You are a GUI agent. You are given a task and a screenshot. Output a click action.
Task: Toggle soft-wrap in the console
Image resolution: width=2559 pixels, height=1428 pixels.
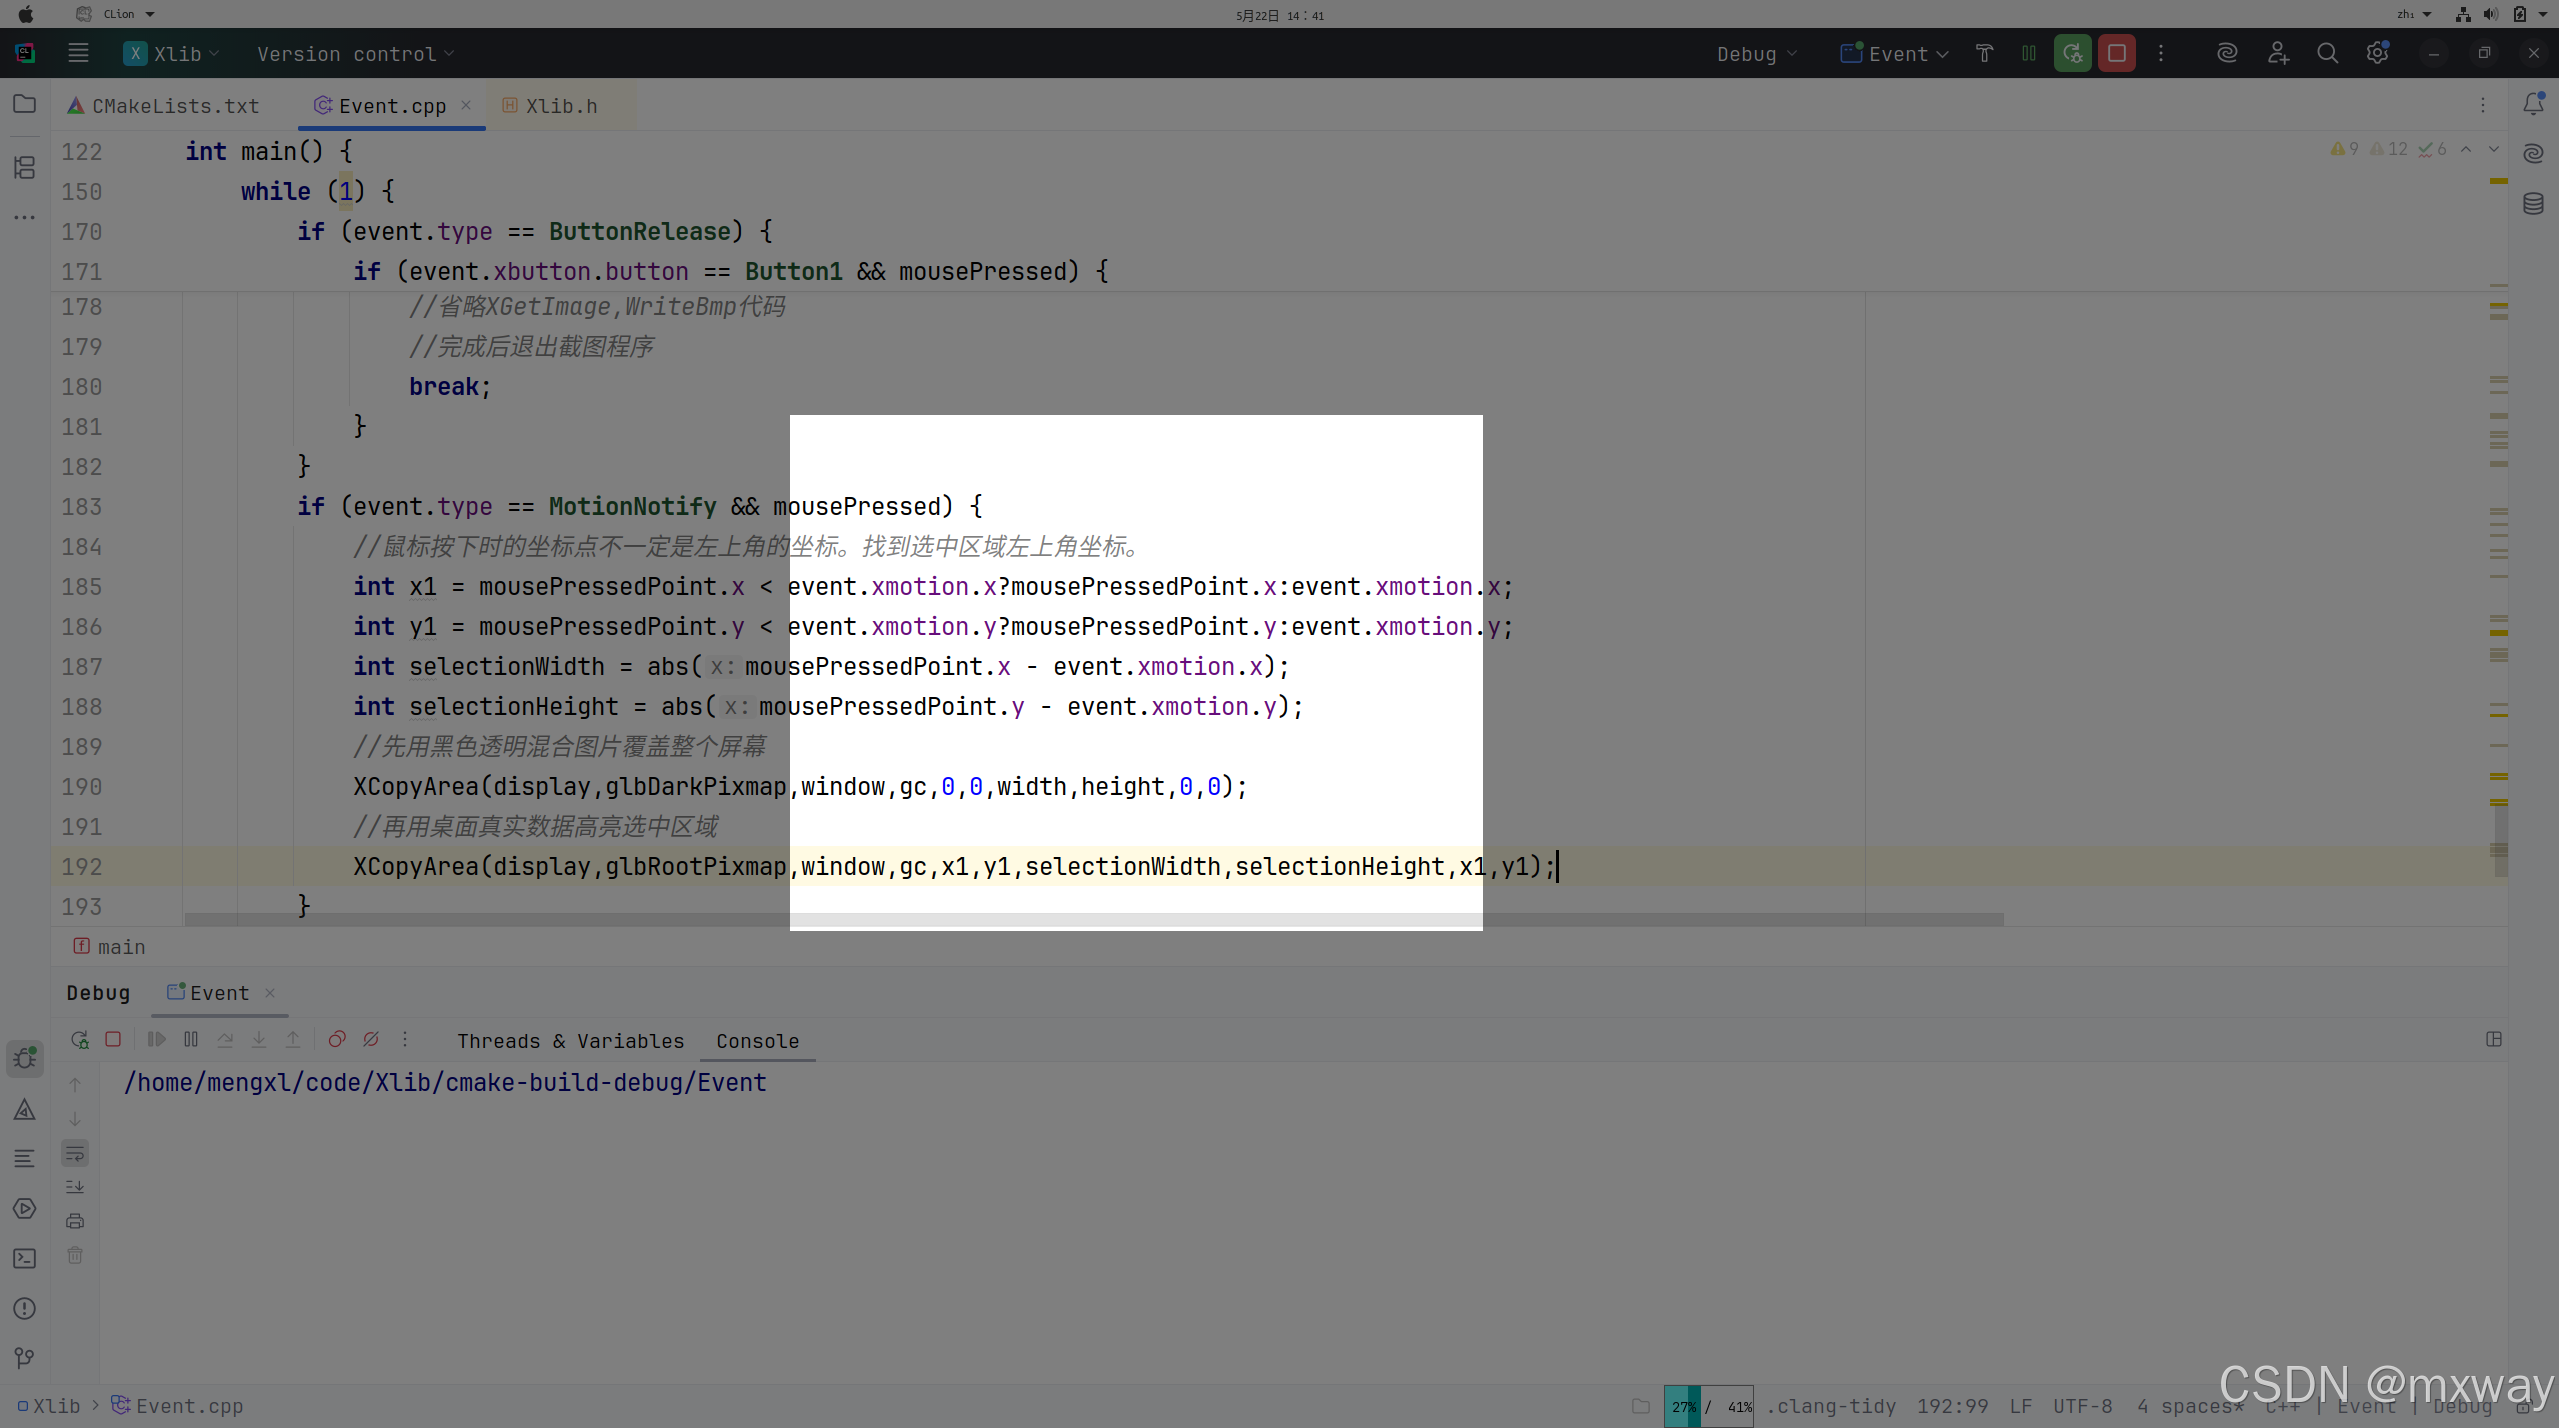click(75, 1153)
